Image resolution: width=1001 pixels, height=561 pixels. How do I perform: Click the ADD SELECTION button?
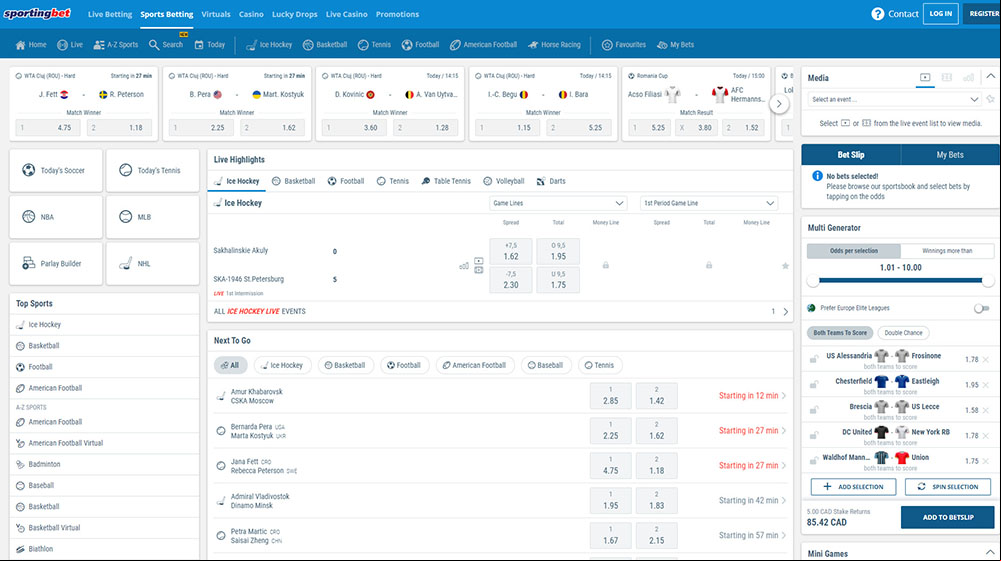tap(854, 486)
